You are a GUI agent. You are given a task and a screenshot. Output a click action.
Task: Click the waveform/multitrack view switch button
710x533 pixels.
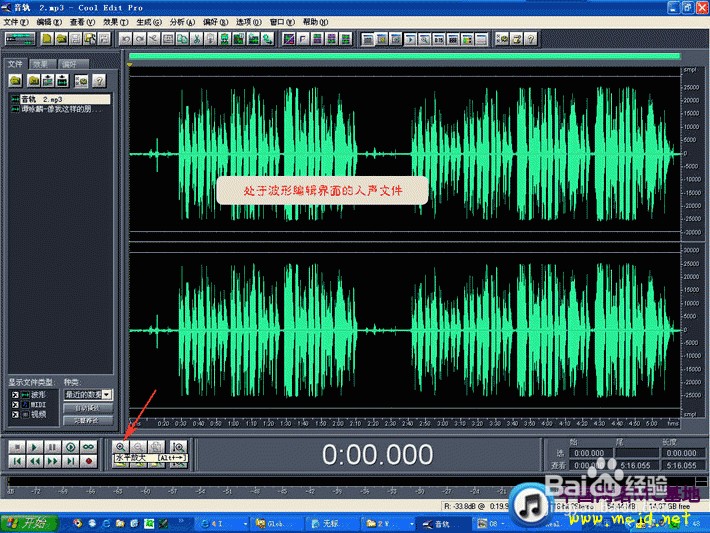pyautogui.click(x=20, y=39)
